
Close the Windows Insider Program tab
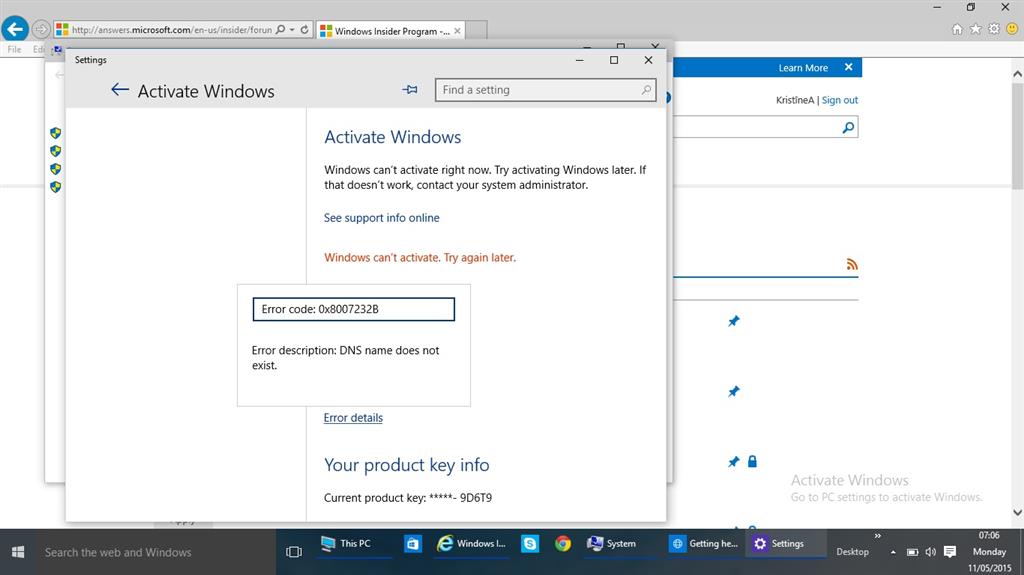tap(457, 31)
